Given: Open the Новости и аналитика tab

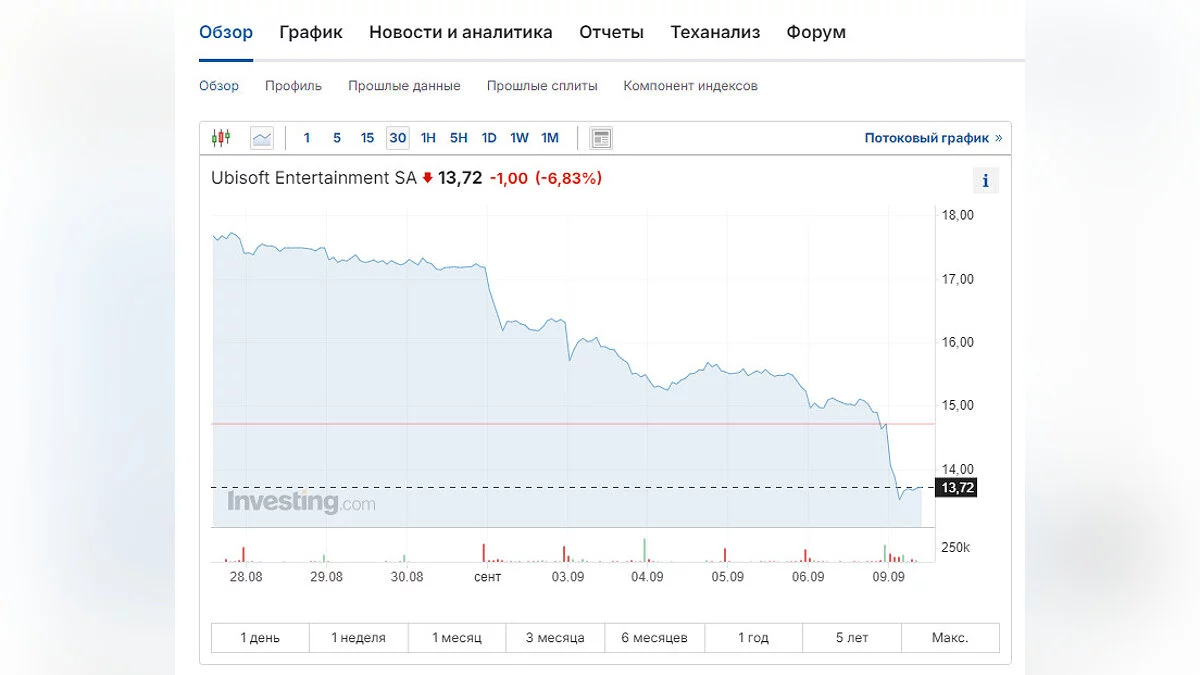Looking at the screenshot, I should [x=460, y=32].
